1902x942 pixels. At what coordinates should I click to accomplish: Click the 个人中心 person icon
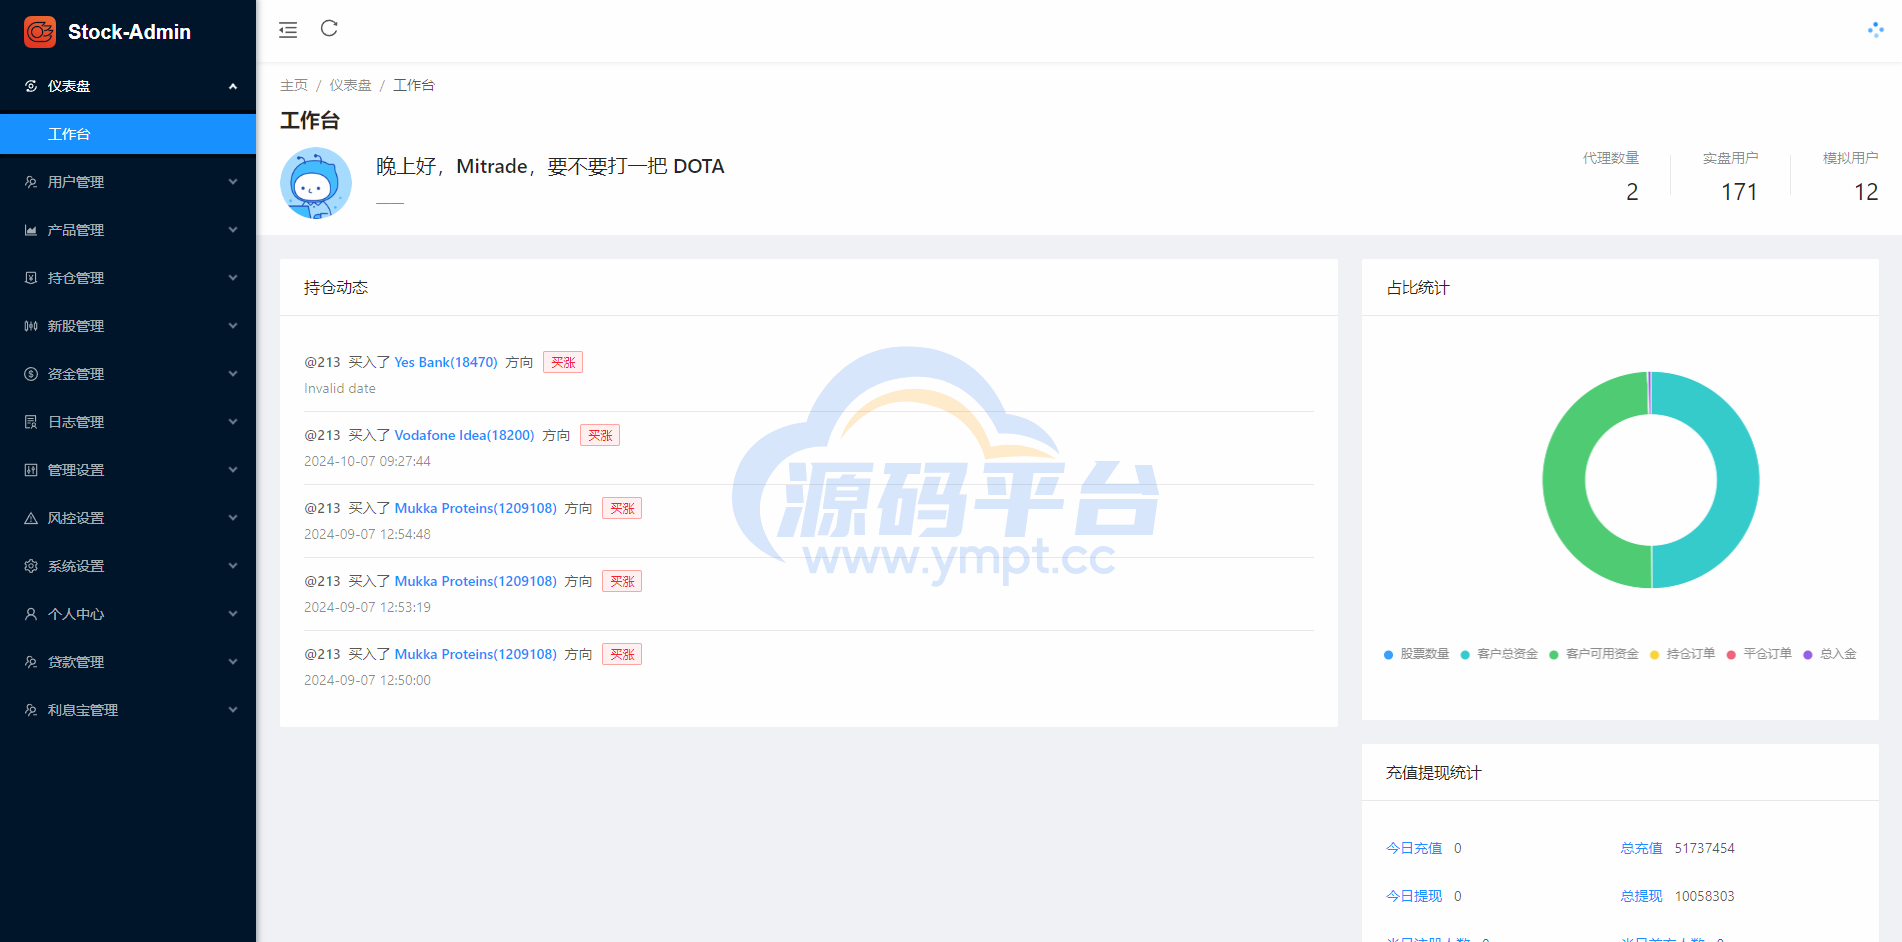(31, 614)
